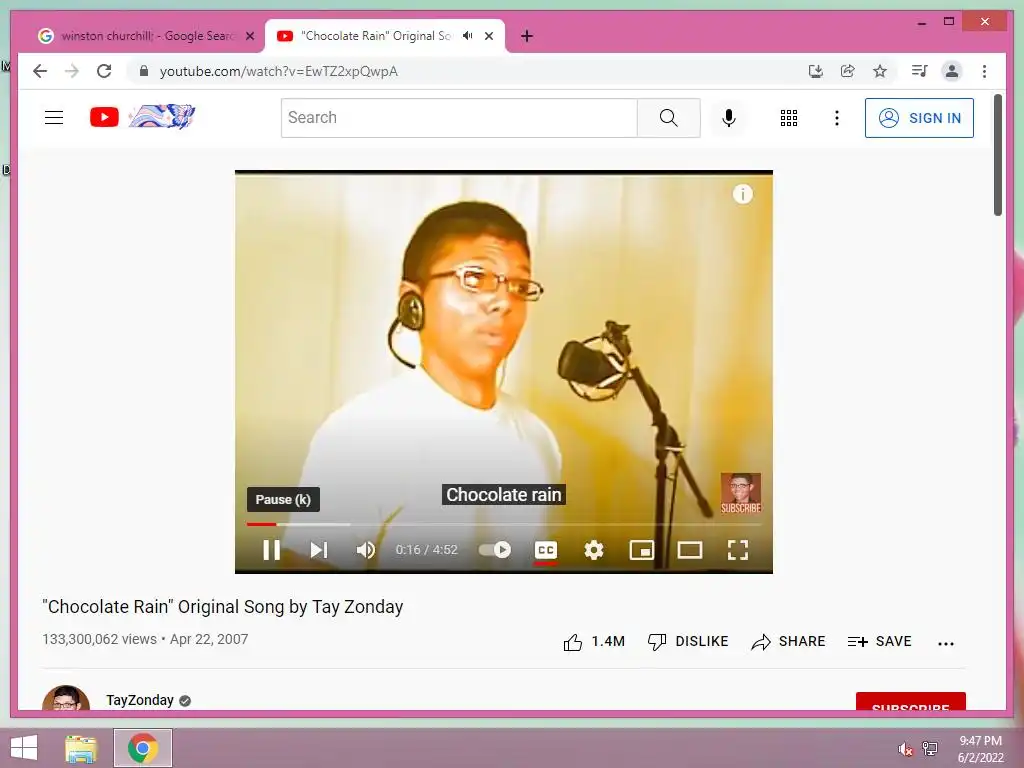SAVE video to a playlist
The width and height of the screenshot is (1024, 768).
click(879, 642)
